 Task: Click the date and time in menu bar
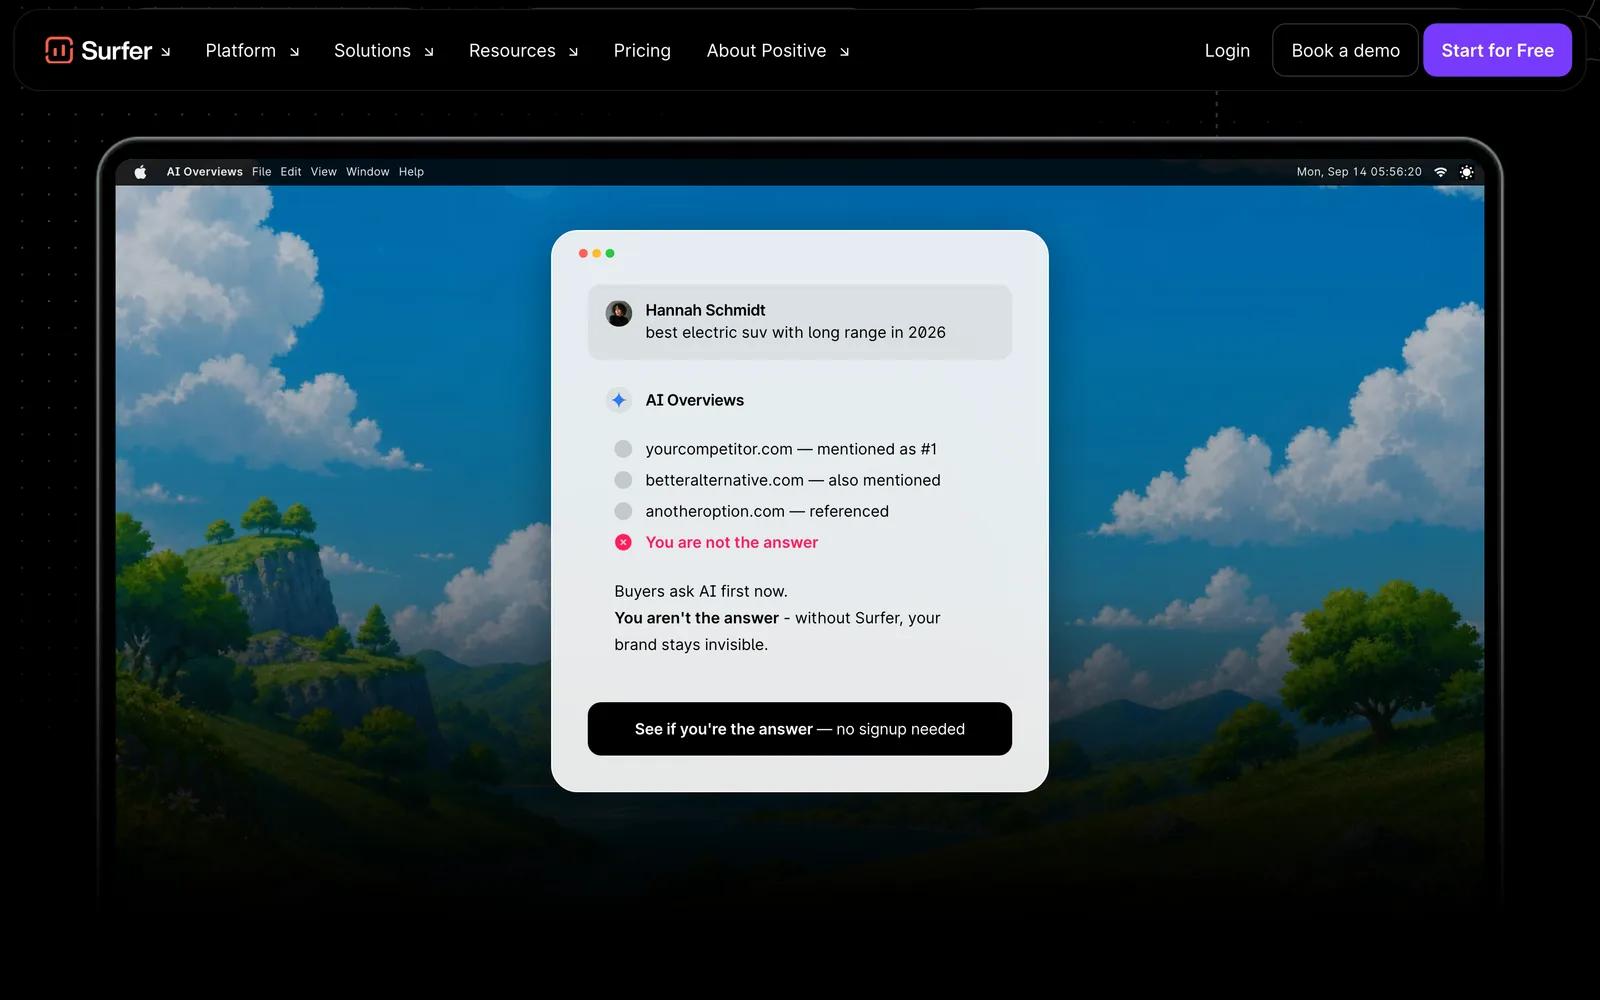click(x=1359, y=172)
